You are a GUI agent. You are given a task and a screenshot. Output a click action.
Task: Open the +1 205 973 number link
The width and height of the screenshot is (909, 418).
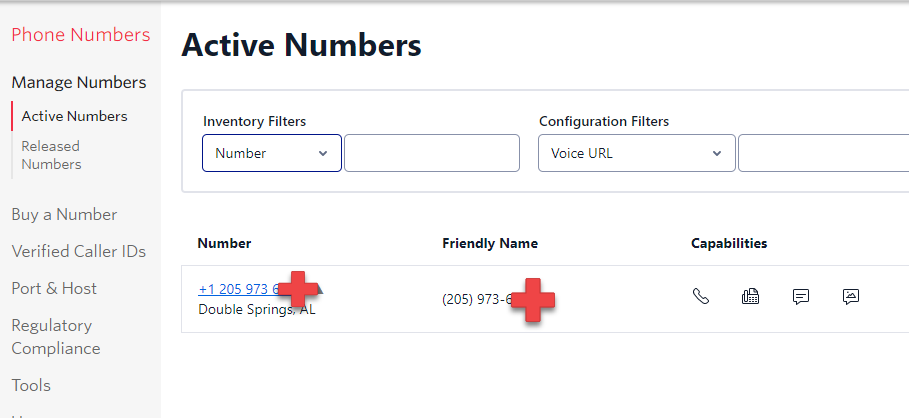[x=238, y=289]
